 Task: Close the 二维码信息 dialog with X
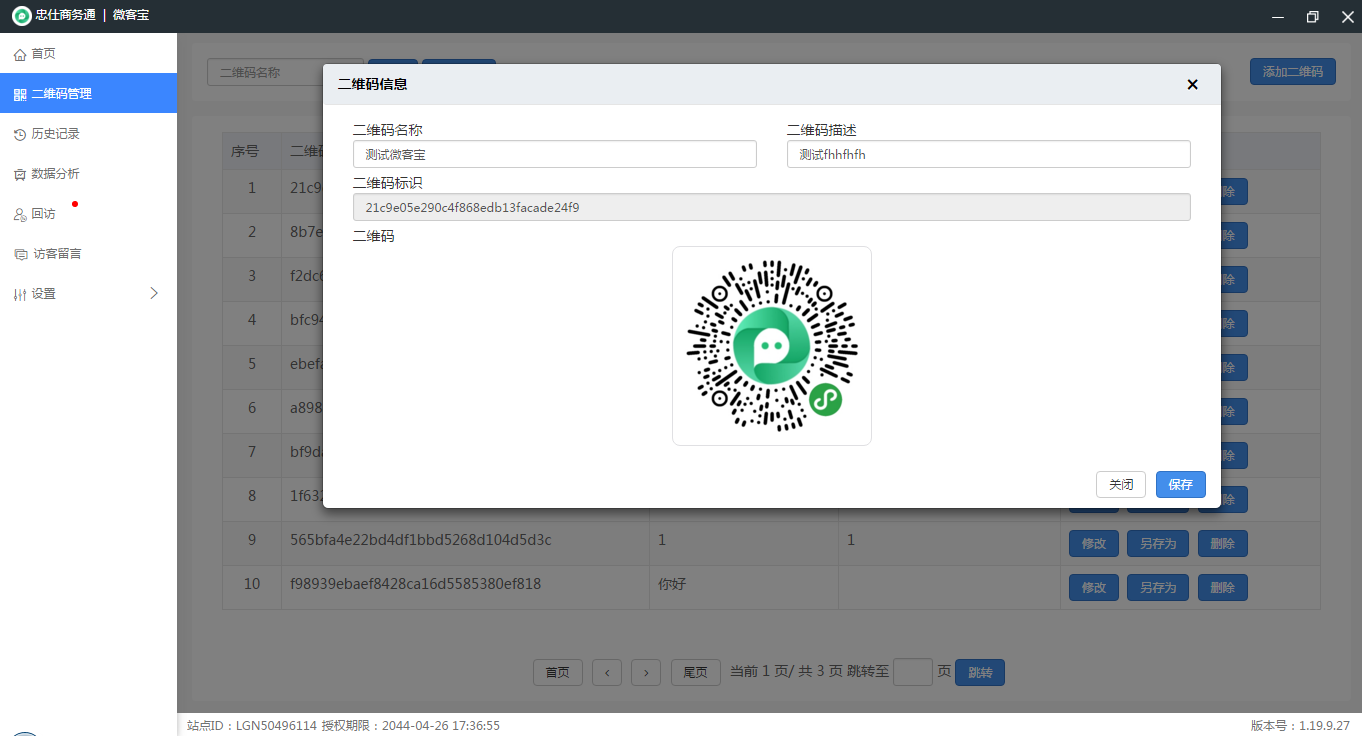[1192, 85]
